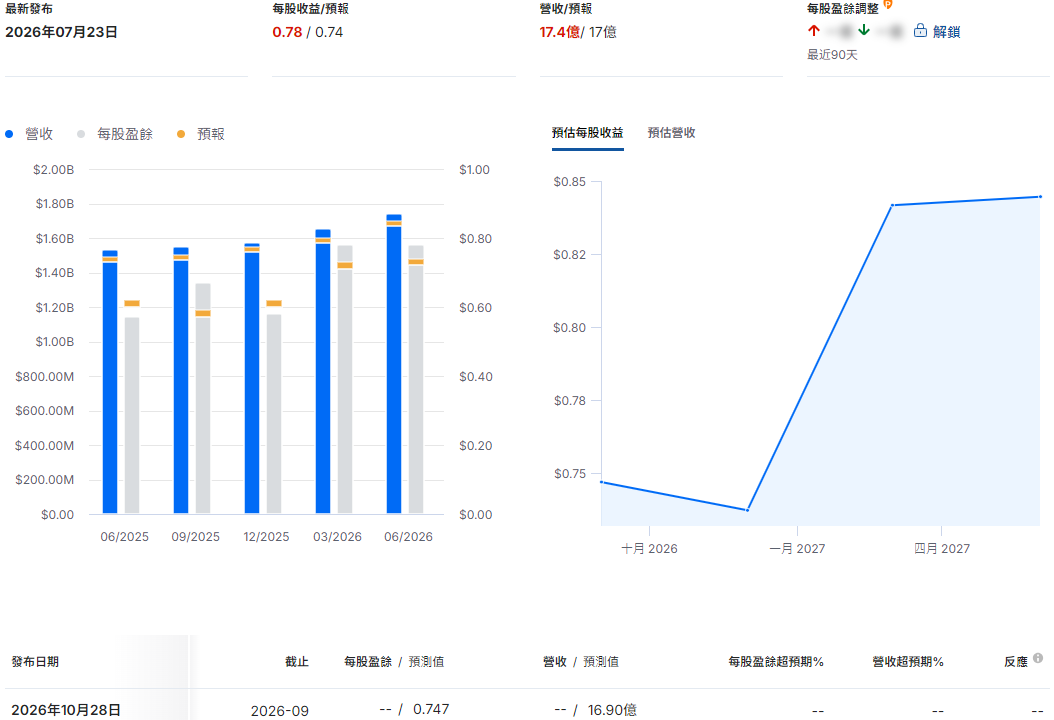
Task: Click the 0.78 EPS actual value
Action: pyautogui.click(x=287, y=32)
